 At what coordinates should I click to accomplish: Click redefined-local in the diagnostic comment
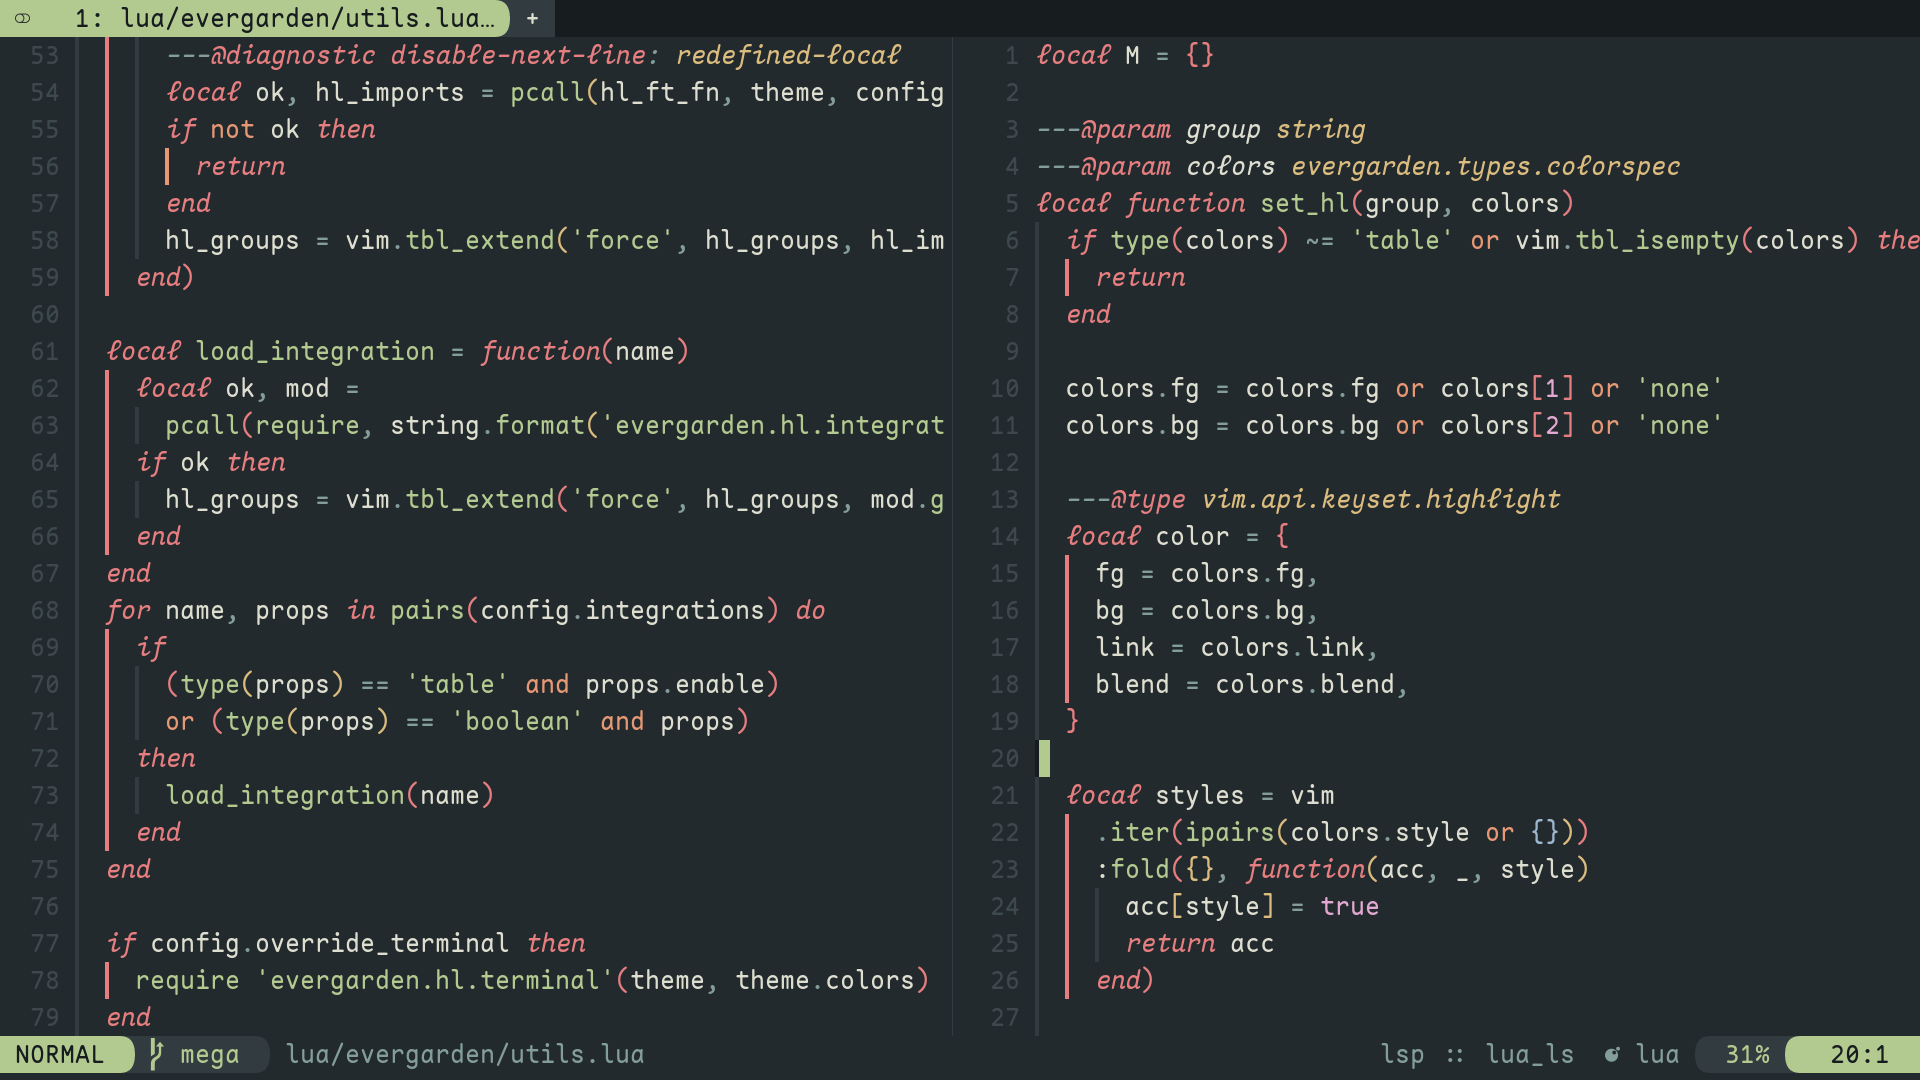(788, 56)
